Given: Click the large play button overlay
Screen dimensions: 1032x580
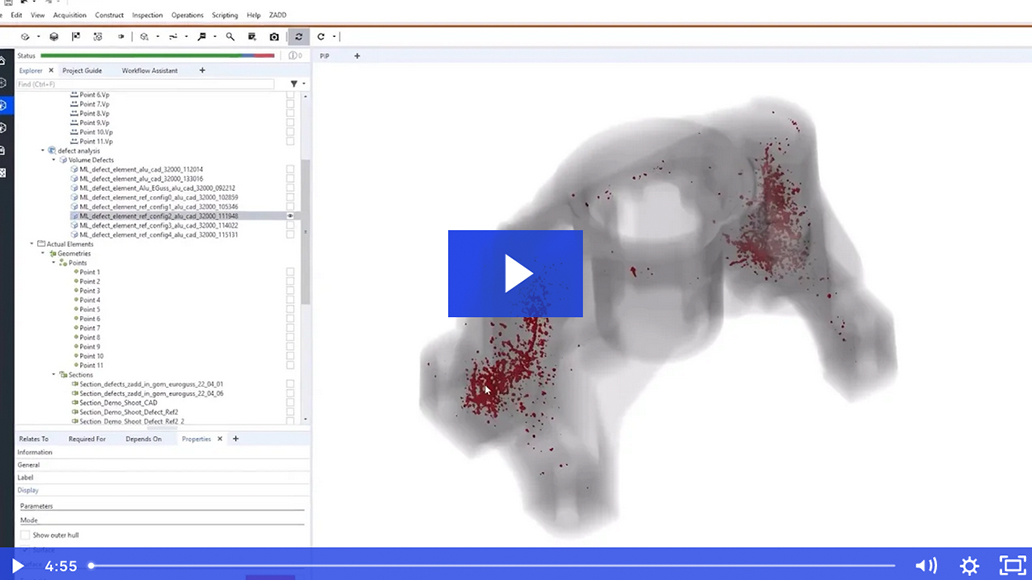Looking at the screenshot, I should (x=515, y=273).
